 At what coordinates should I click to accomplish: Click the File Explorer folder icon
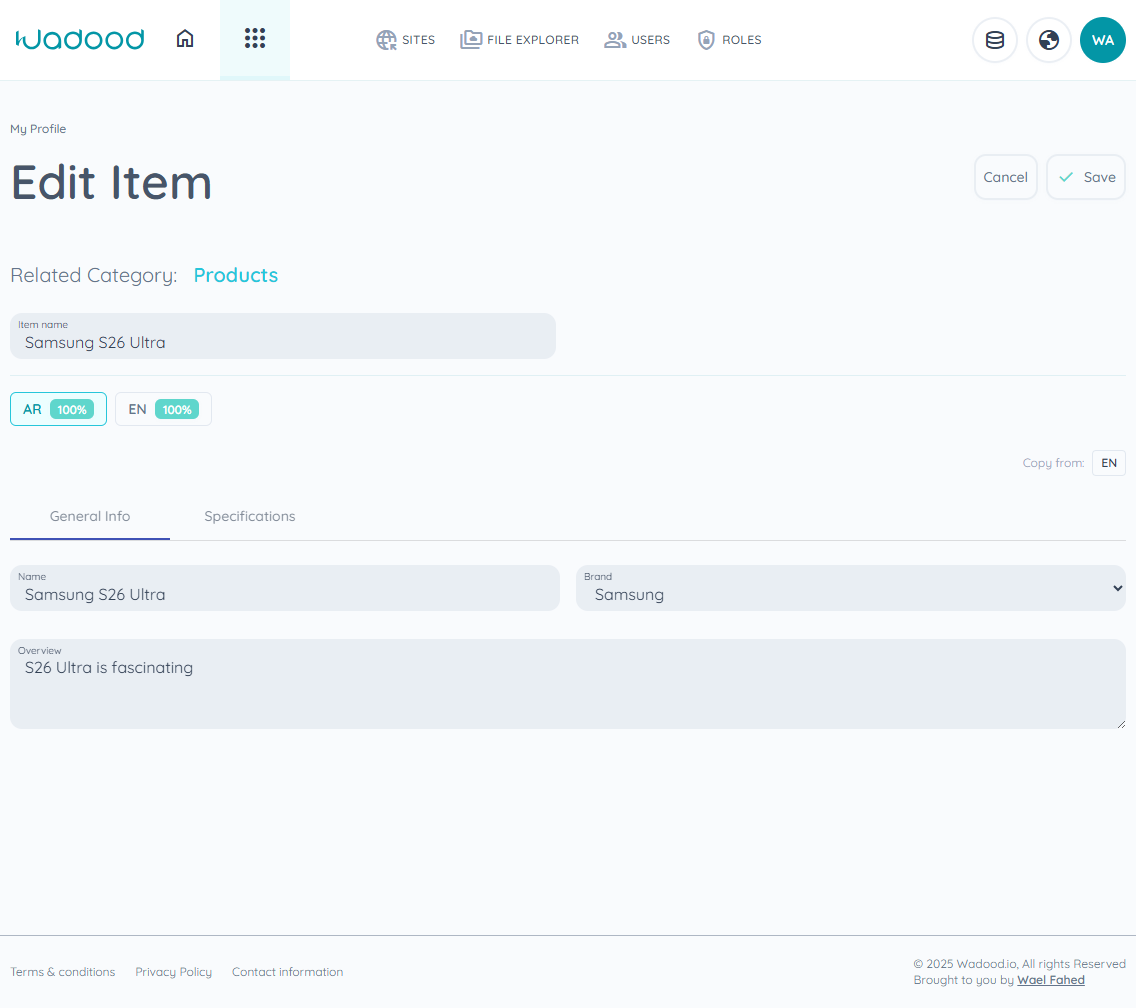point(471,40)
